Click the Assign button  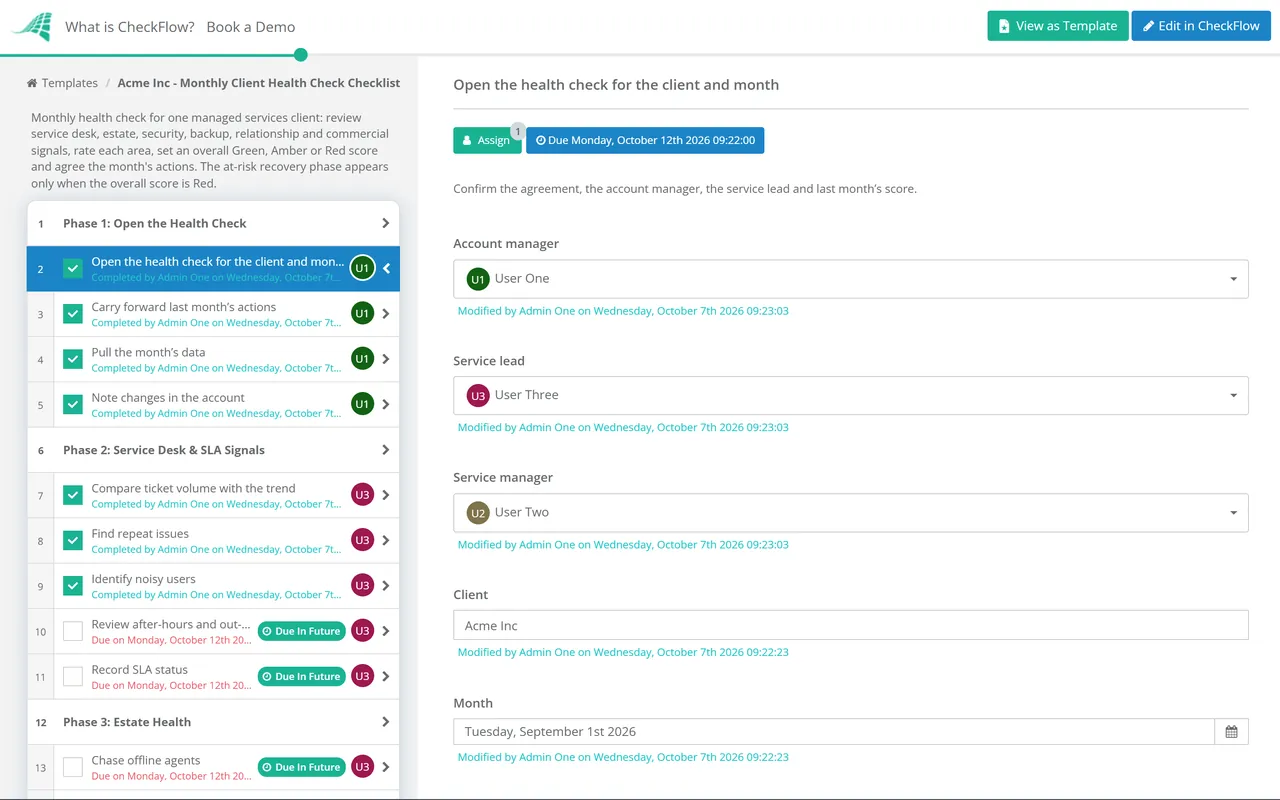pyautogui.click(x=487, y=141)
